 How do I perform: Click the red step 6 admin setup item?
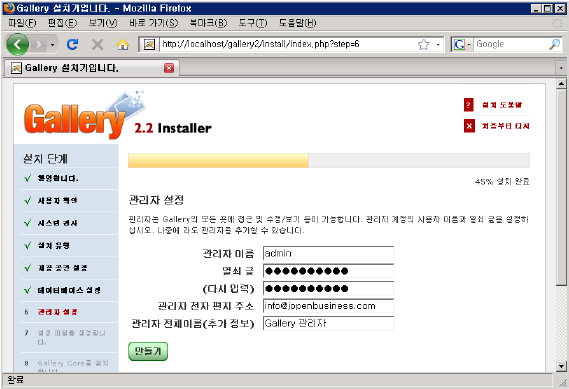57,312
